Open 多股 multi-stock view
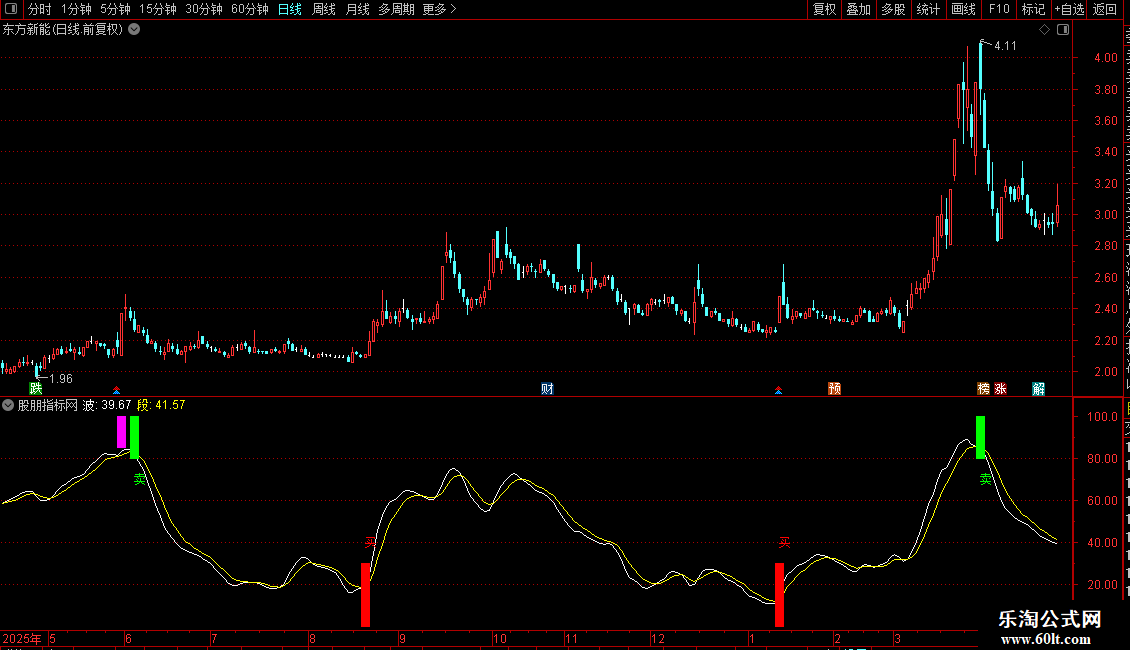The height and width of the screenshot is (650, 1130). click(893, 9)
